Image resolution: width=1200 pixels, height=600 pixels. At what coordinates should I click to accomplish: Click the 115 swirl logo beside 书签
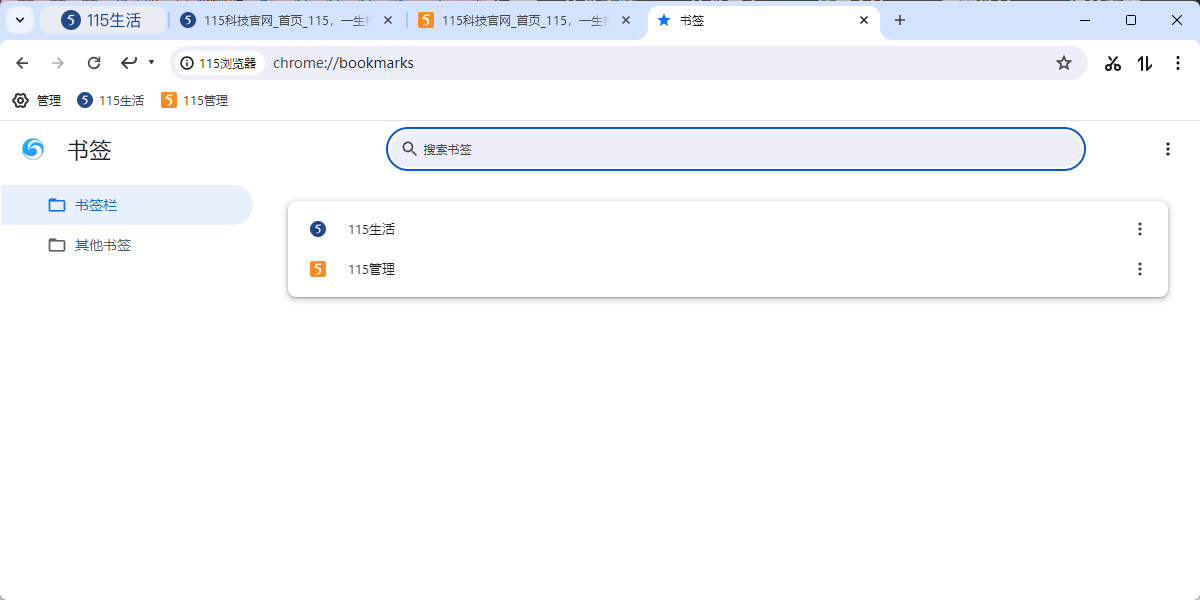(33, 149)
